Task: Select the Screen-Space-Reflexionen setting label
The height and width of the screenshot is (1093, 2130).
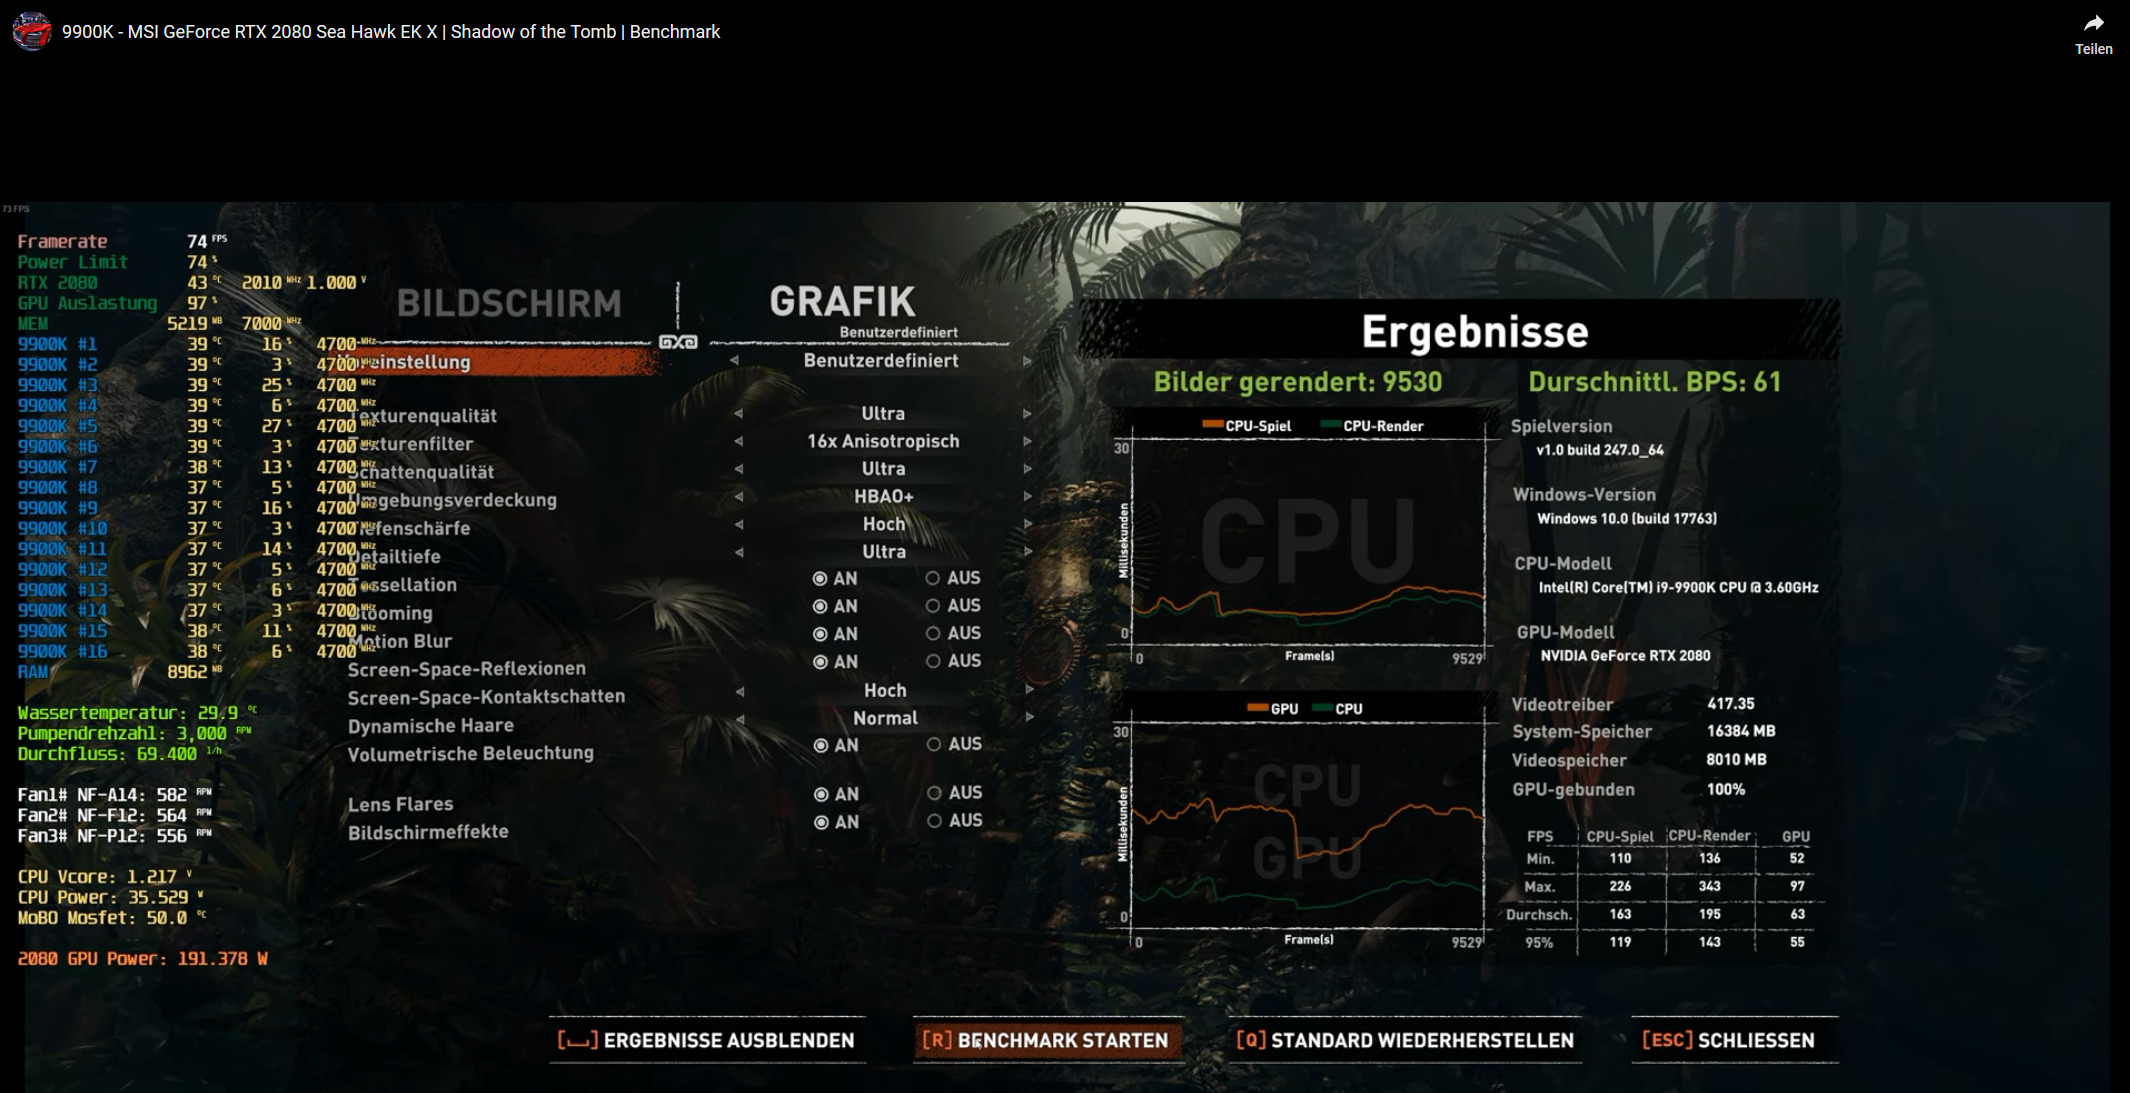Action: click(466, 669)
